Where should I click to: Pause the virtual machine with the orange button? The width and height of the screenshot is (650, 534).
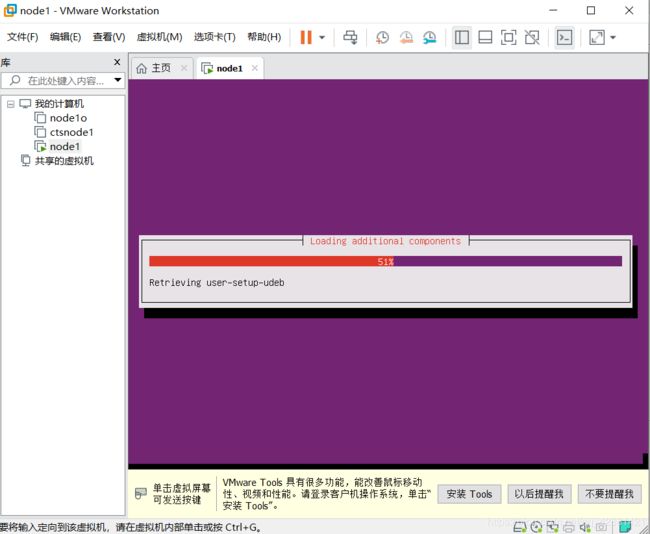(x=306, y=37)
